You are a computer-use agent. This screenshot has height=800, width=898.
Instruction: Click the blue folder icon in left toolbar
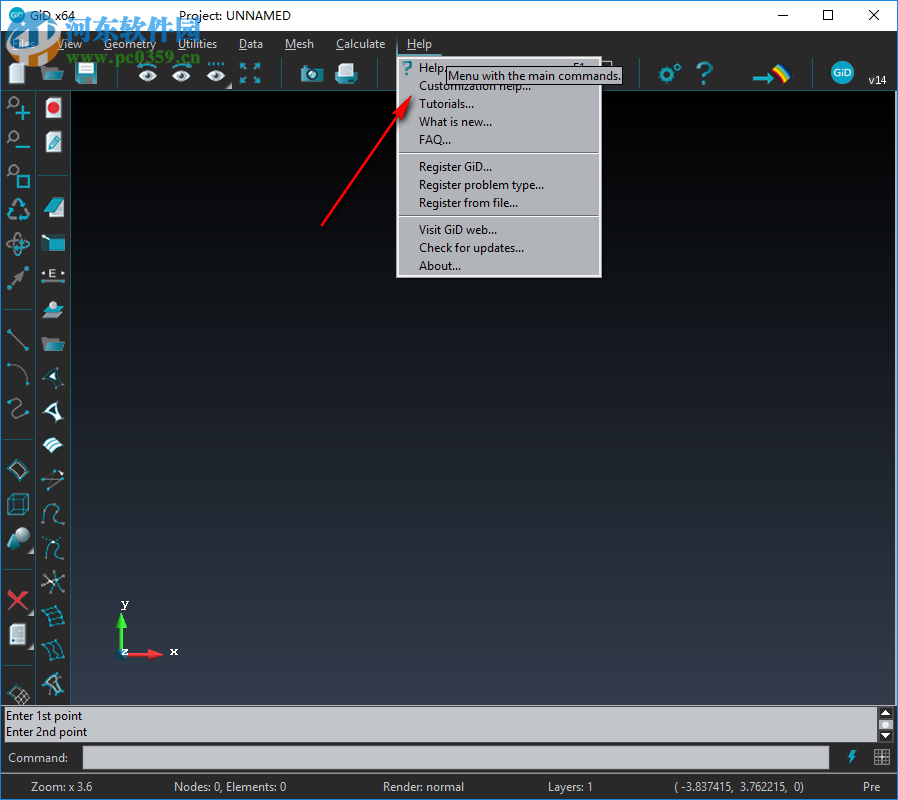(x=53, y=344)
